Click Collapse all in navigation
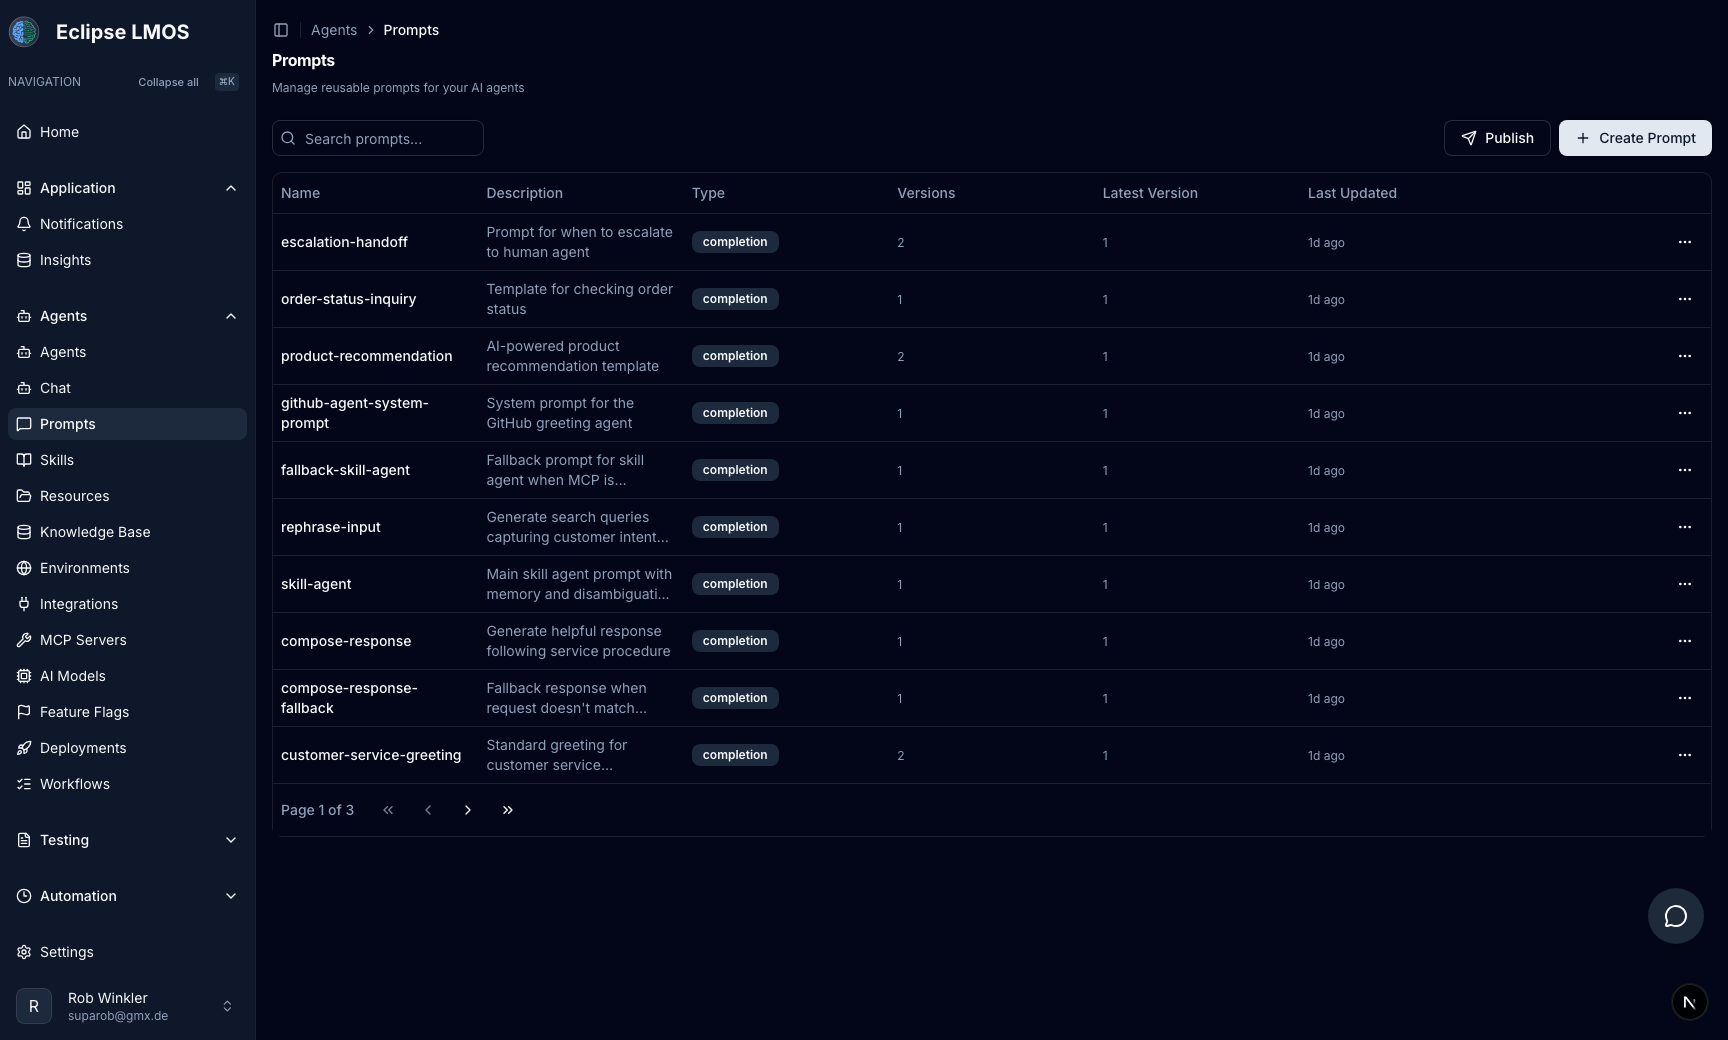 pyautogui.click(x=168, y=82)
